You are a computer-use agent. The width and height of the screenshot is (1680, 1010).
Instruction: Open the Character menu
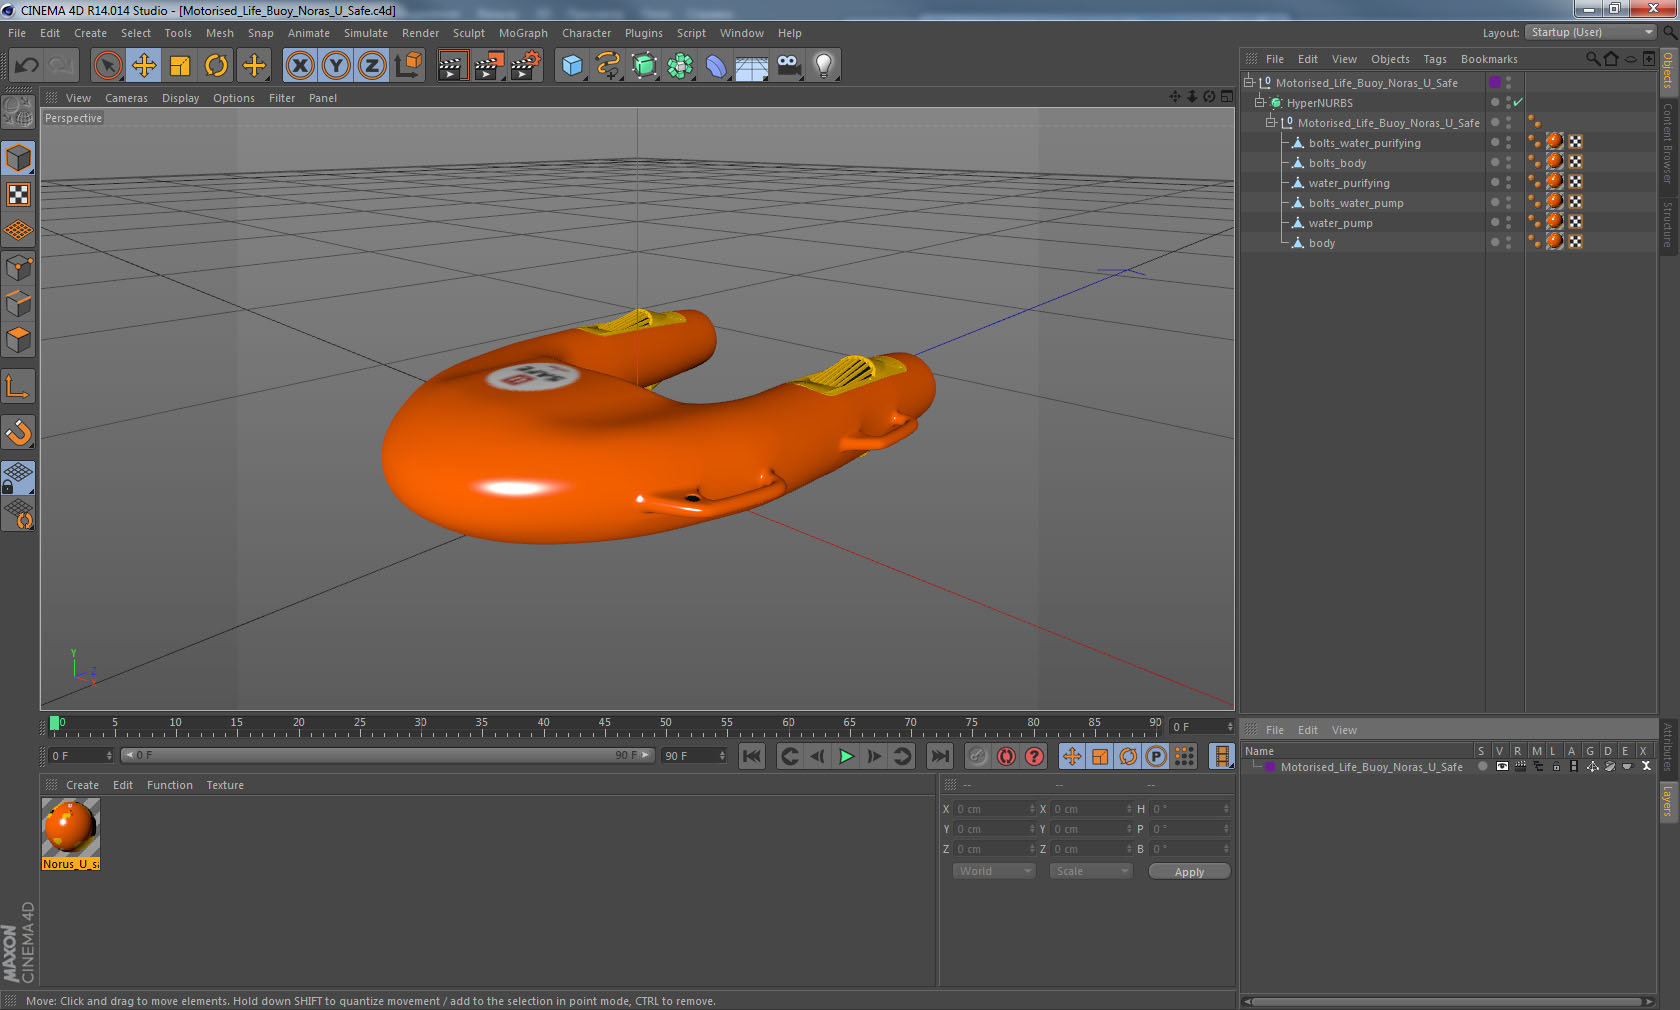click(x=586, y=33)
